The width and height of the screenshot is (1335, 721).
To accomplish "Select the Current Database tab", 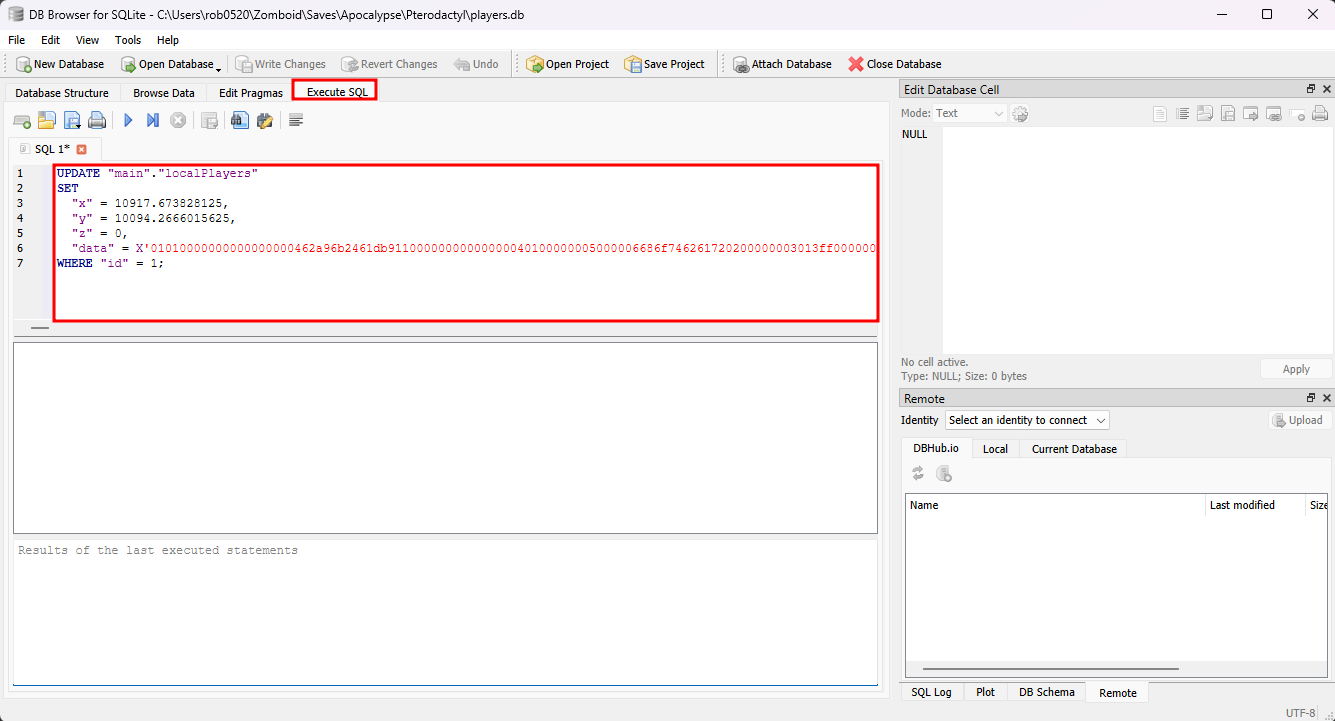I will [1074, 449].
